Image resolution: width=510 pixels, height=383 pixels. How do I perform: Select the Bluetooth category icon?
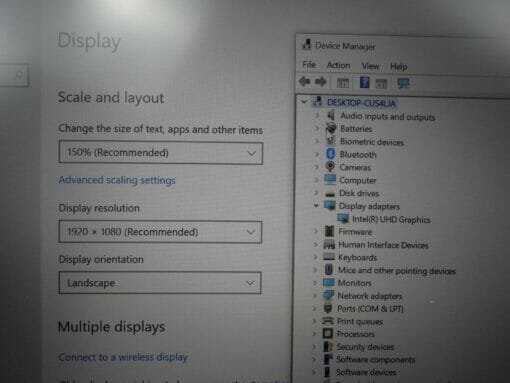(330, 154)
